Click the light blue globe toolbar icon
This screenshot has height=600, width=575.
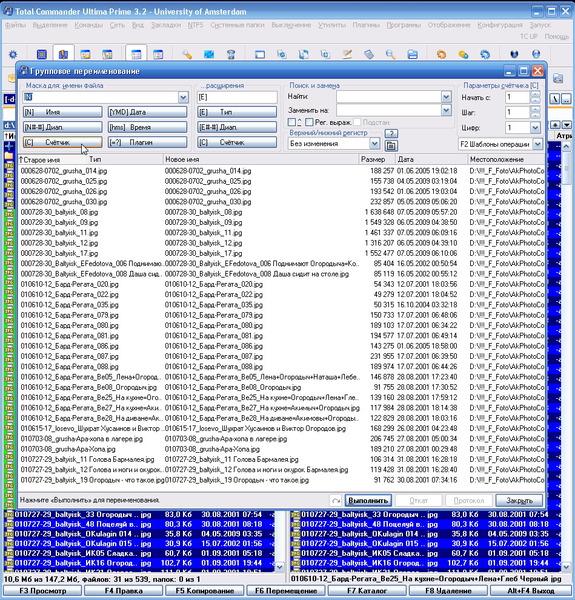[x=536, y=54]
